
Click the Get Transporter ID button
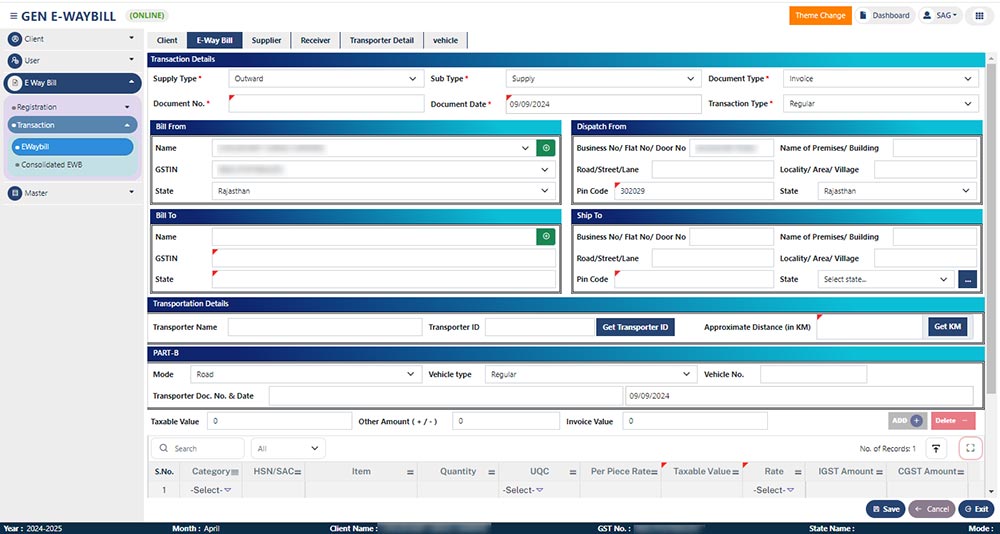pyautogui.click(x=636, y=327)
